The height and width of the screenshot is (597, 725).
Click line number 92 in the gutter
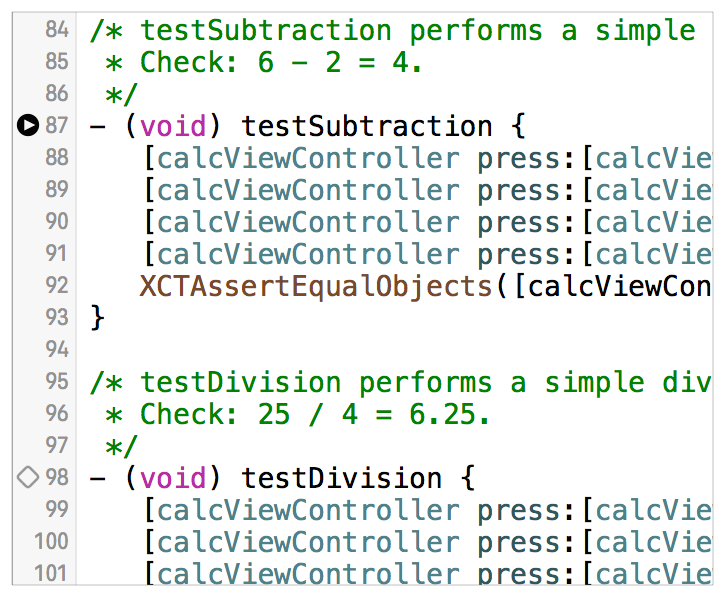click(57, 286)
